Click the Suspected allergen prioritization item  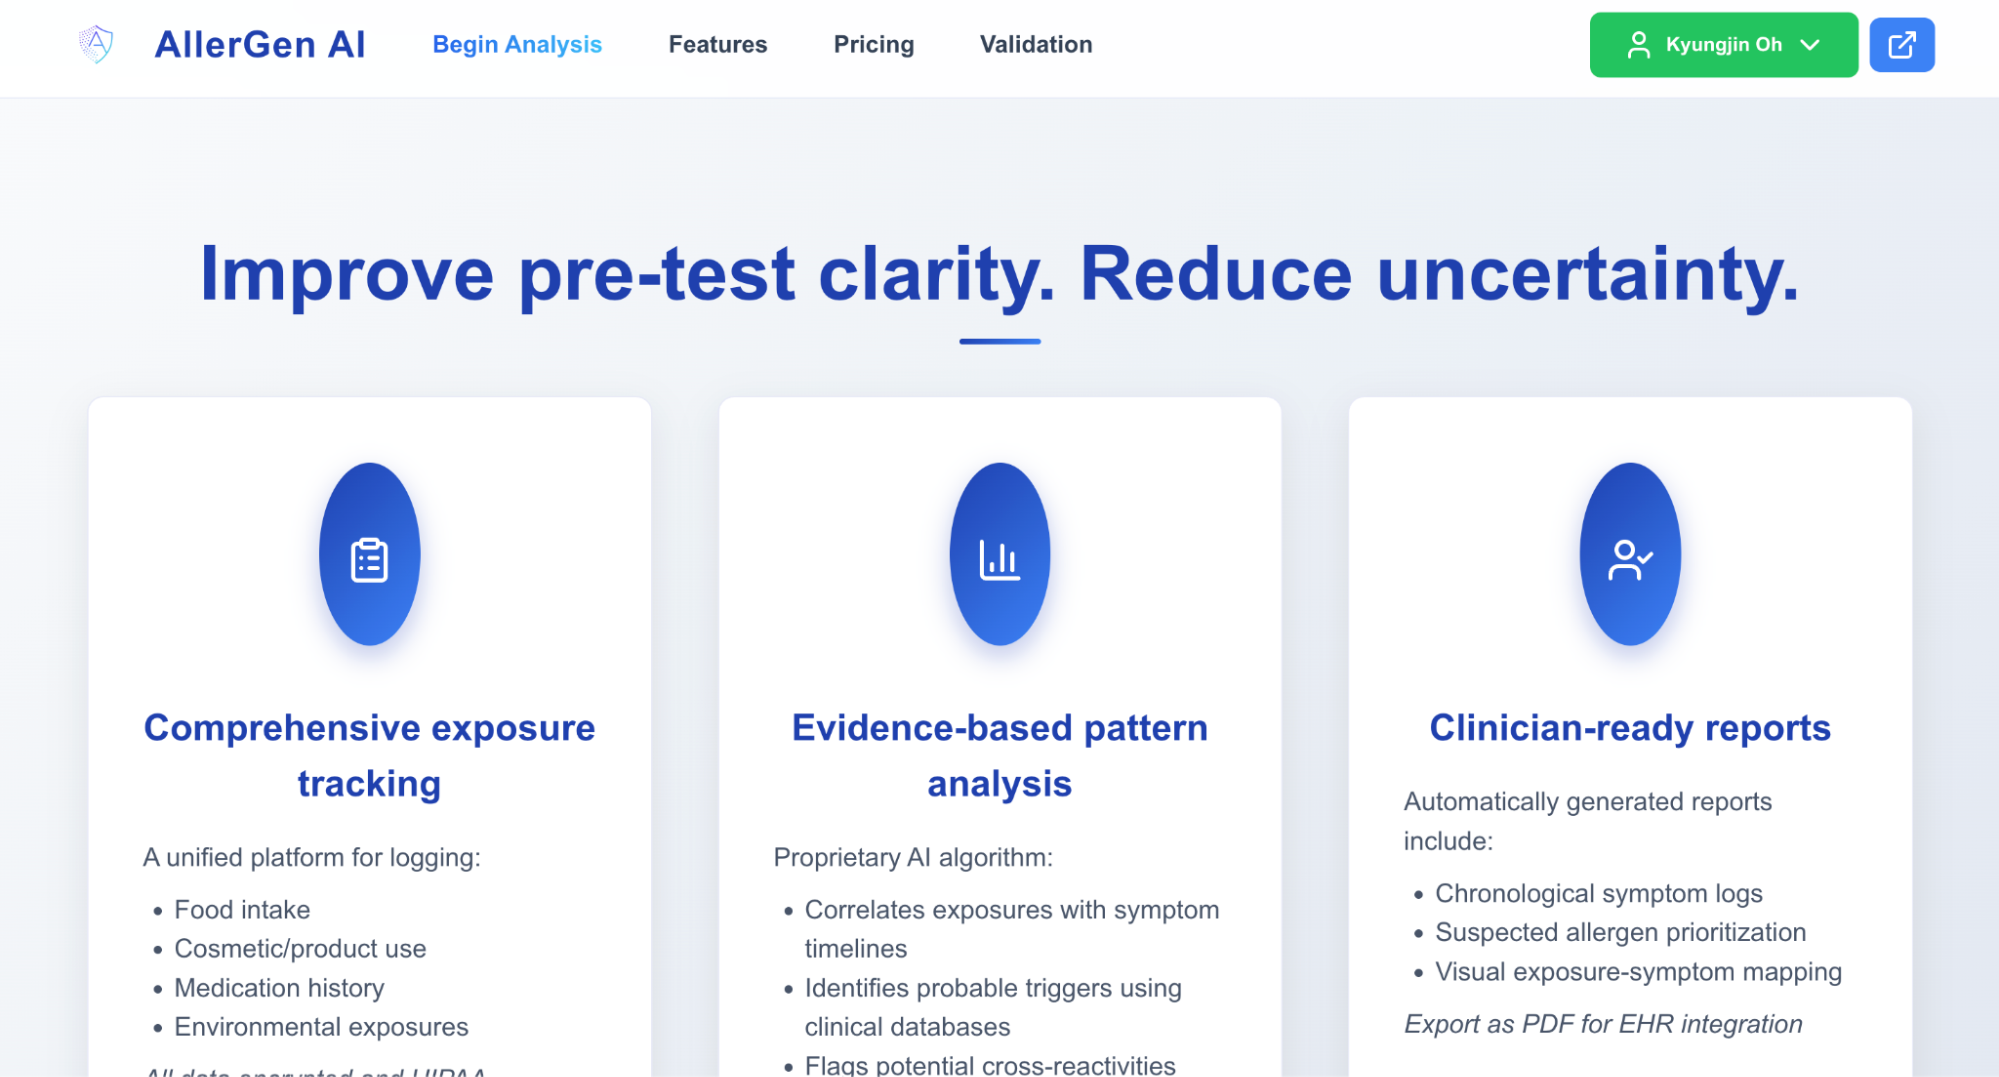pos(1620,932)
